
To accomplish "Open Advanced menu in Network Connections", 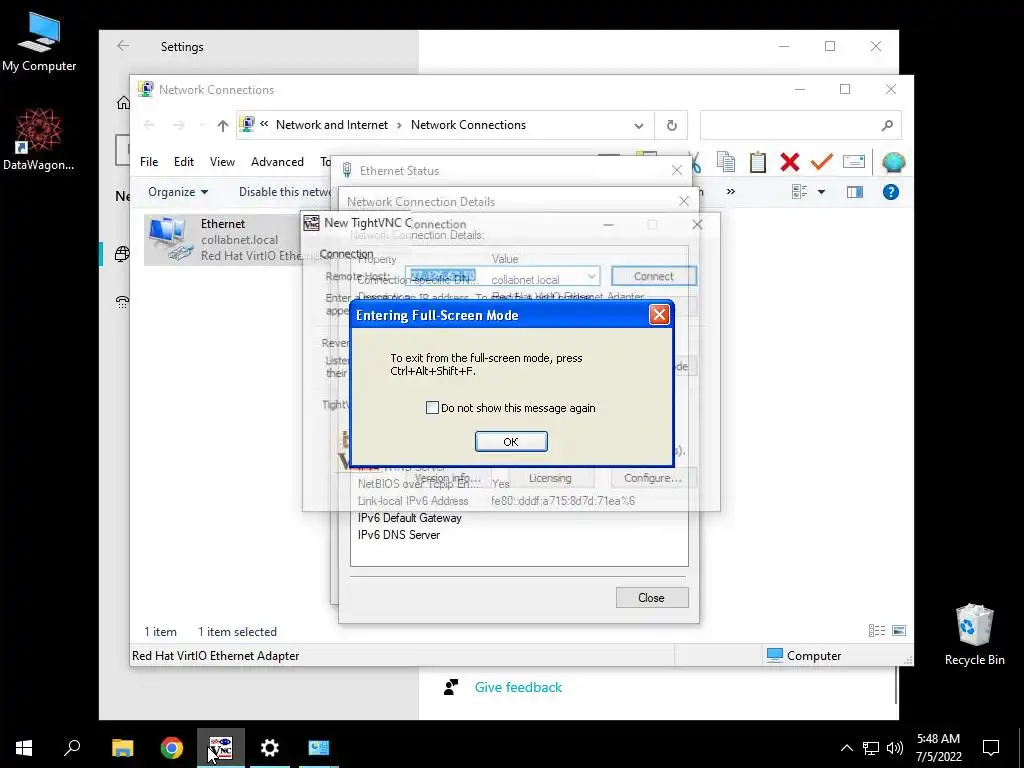I will click(x=277, y=161).
